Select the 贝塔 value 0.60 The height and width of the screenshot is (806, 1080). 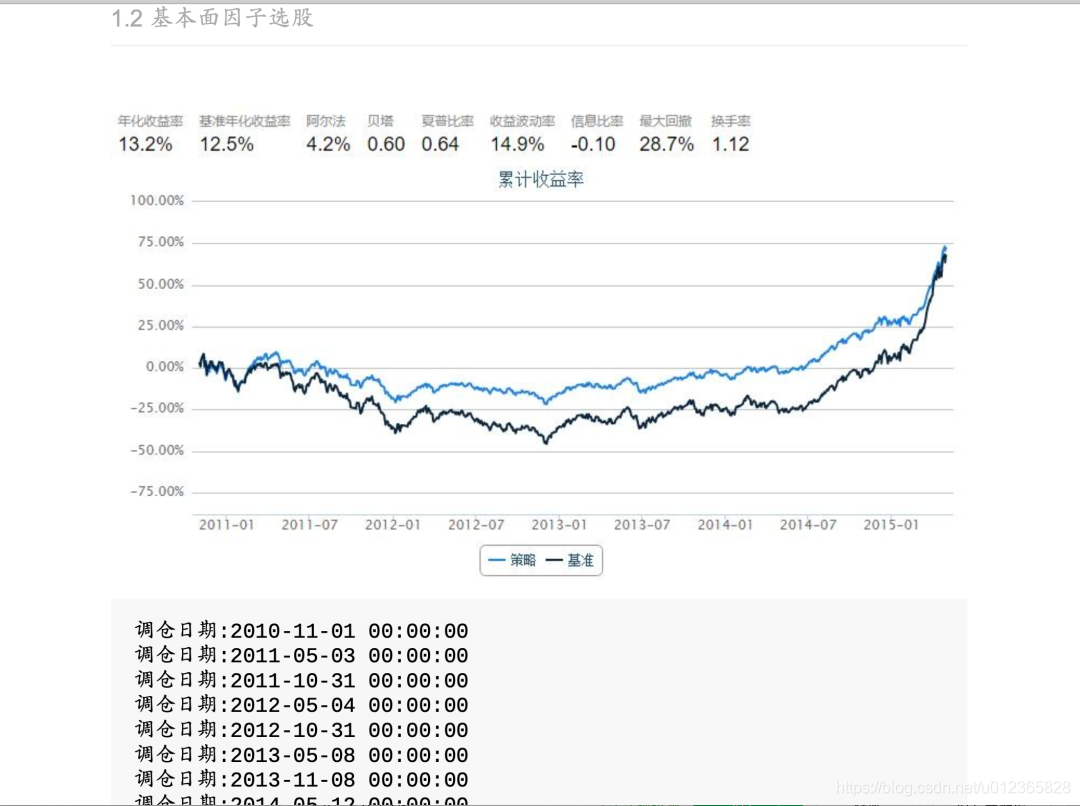[x=386, y=144]
